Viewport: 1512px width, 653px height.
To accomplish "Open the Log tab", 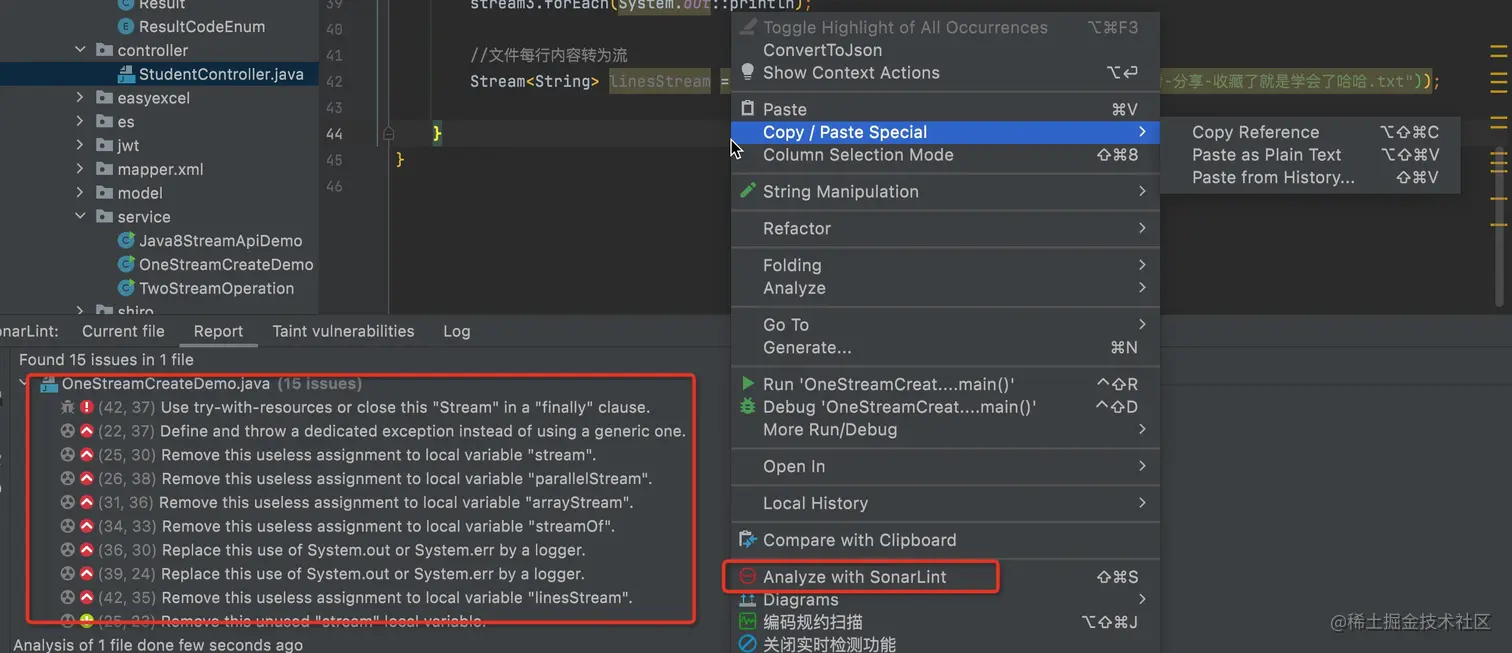I will [456, 331].
